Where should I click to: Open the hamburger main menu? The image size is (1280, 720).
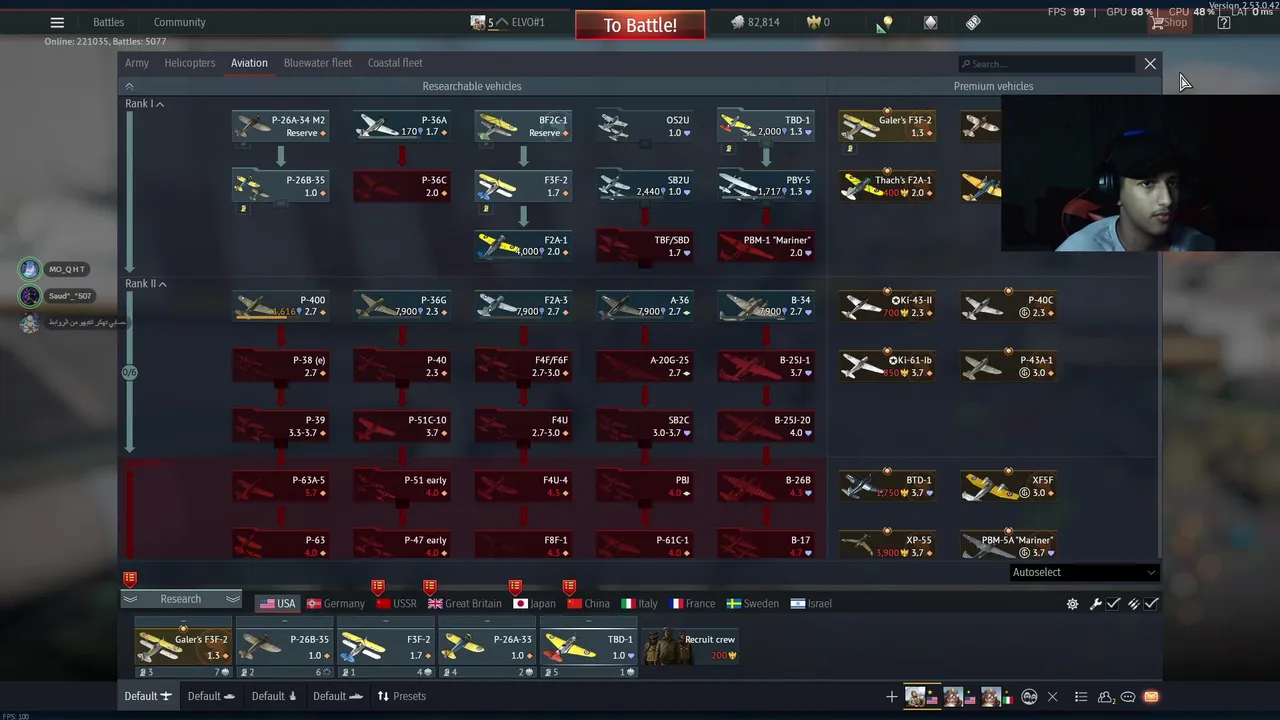[57, 23]
